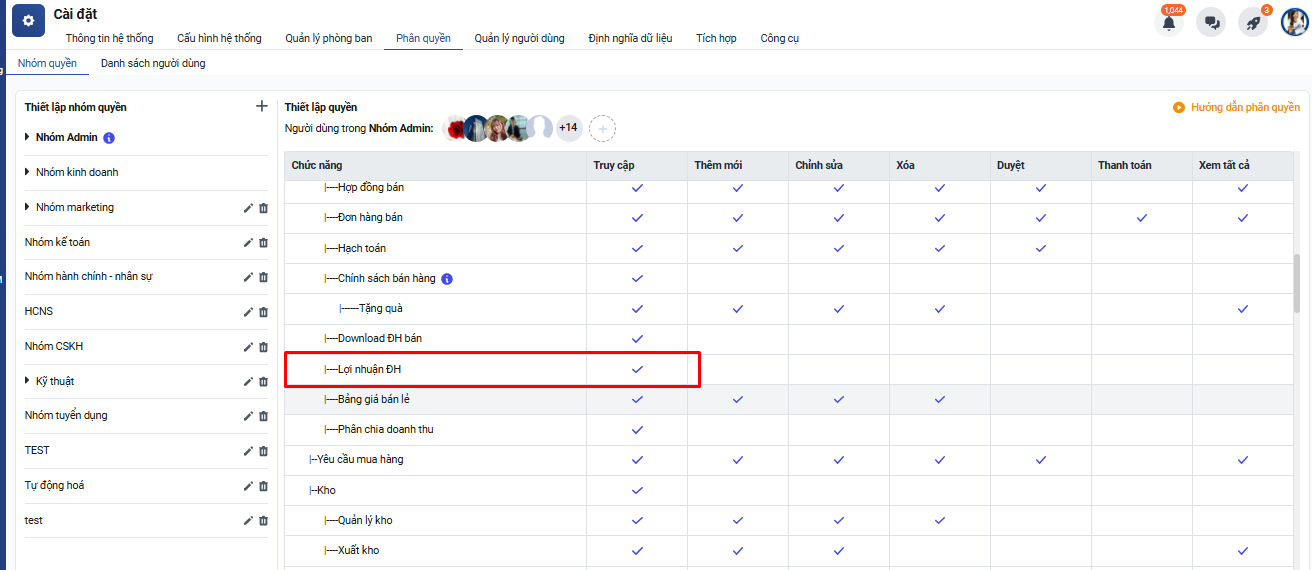
Task: Open the Hướng dẫn phân quyền guide link
Action: (1236, 107)
